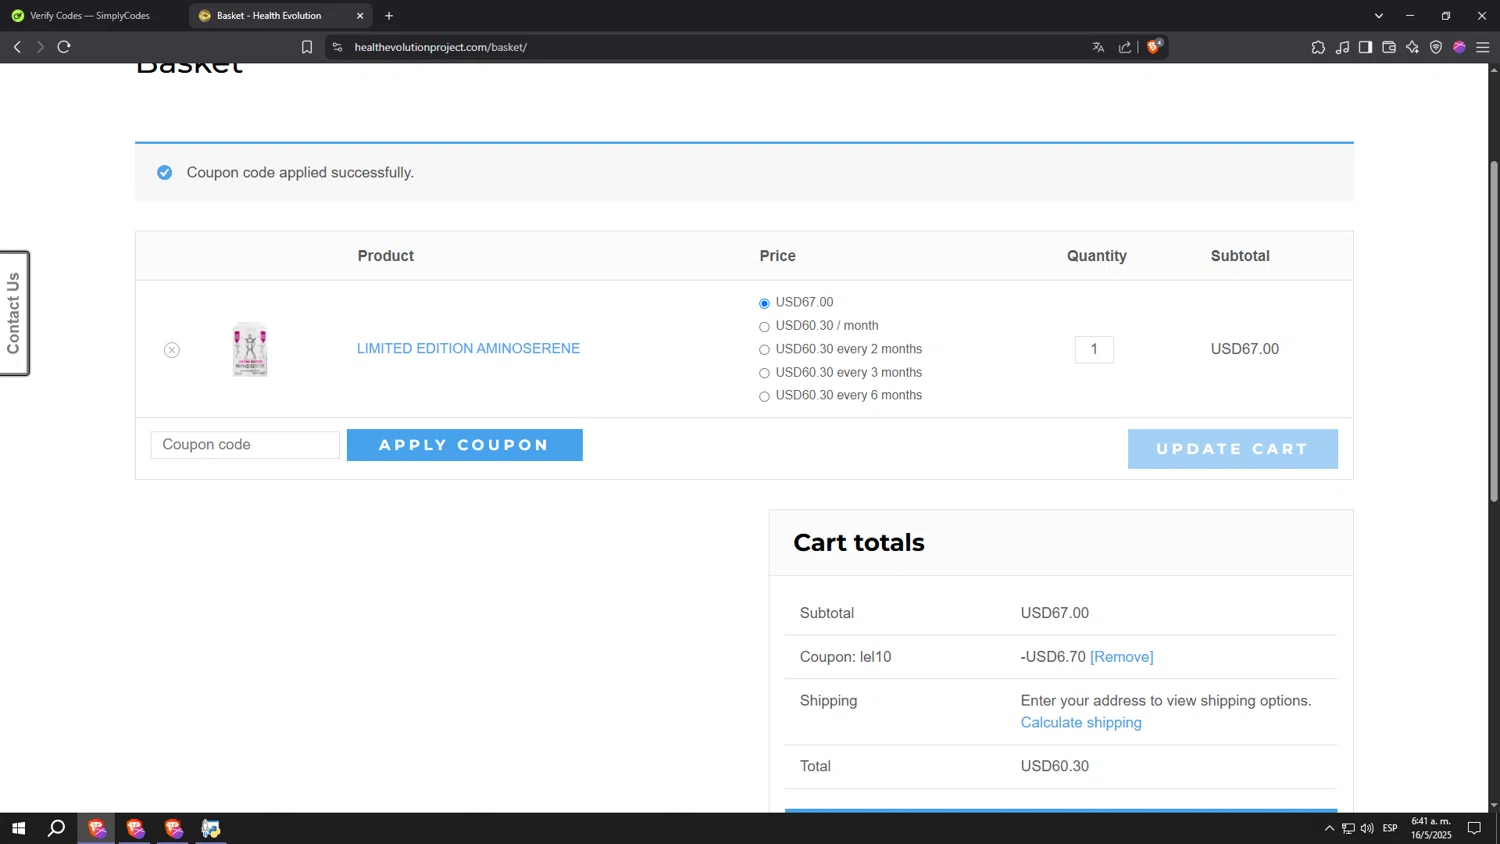Open the network tray icon
The image size is (1500, 844).
click(x=1348, y=828)
